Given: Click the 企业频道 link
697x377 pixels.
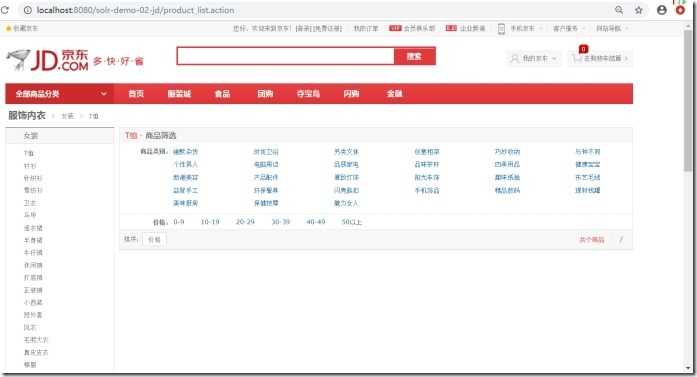Looking at the screenshot, I should click(x=472, y=28).
